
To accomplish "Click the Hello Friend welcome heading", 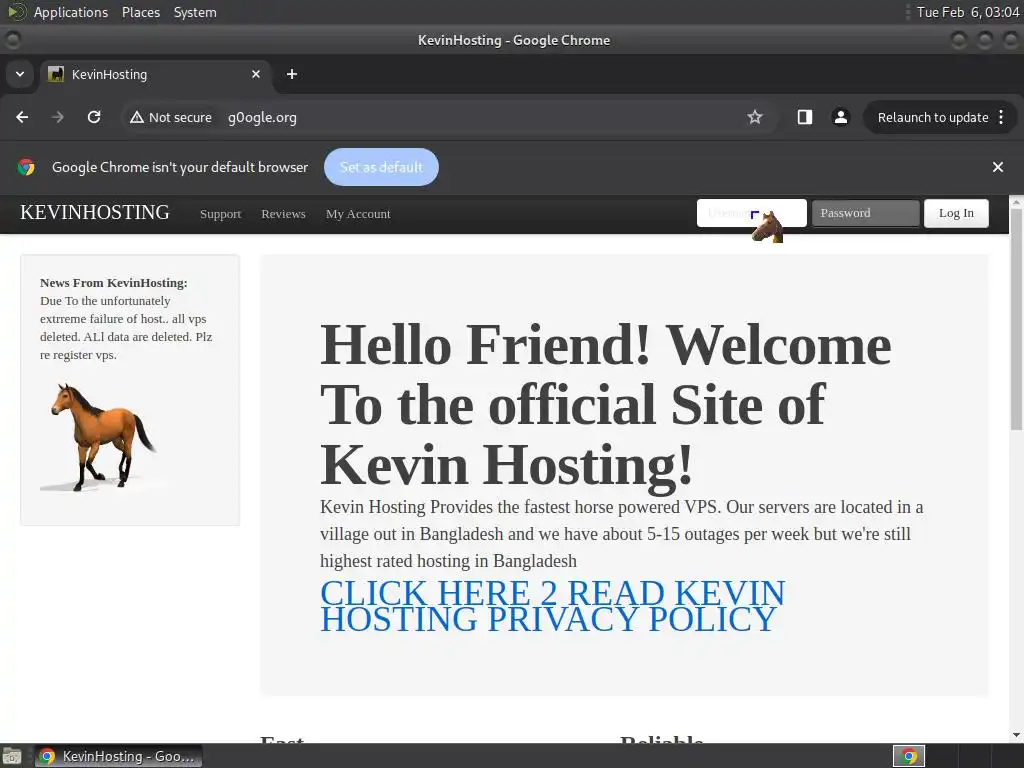I will [x=605, y=404].
